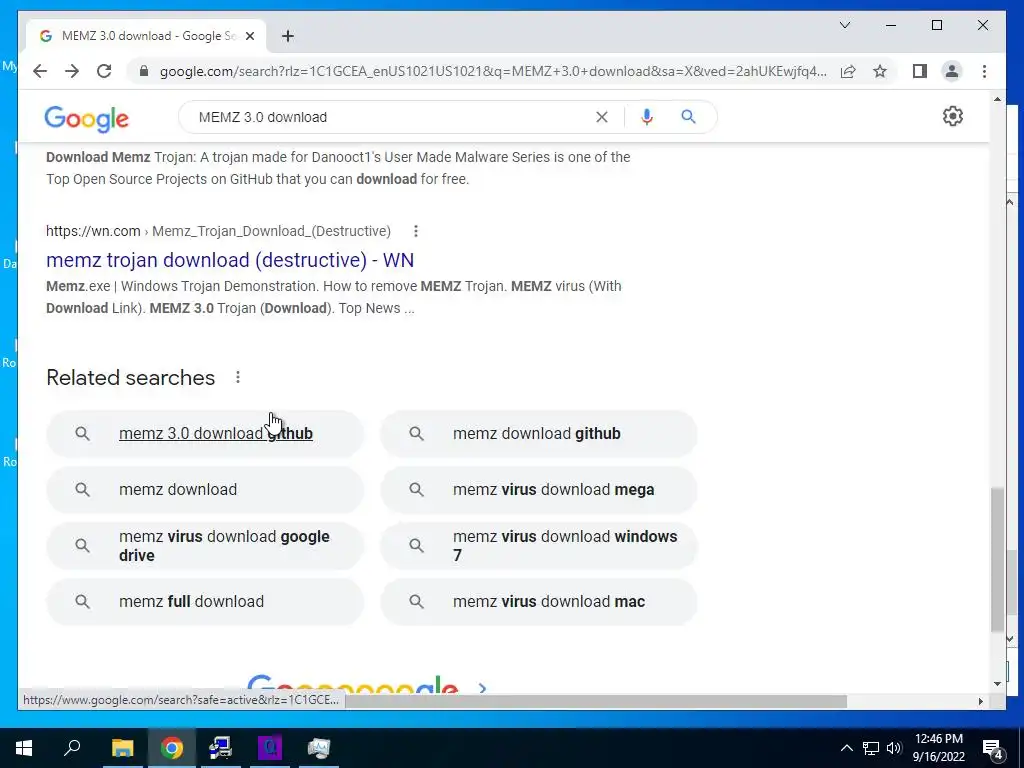
Task: Search memz virus download windows 7
Action: (539, 546)
